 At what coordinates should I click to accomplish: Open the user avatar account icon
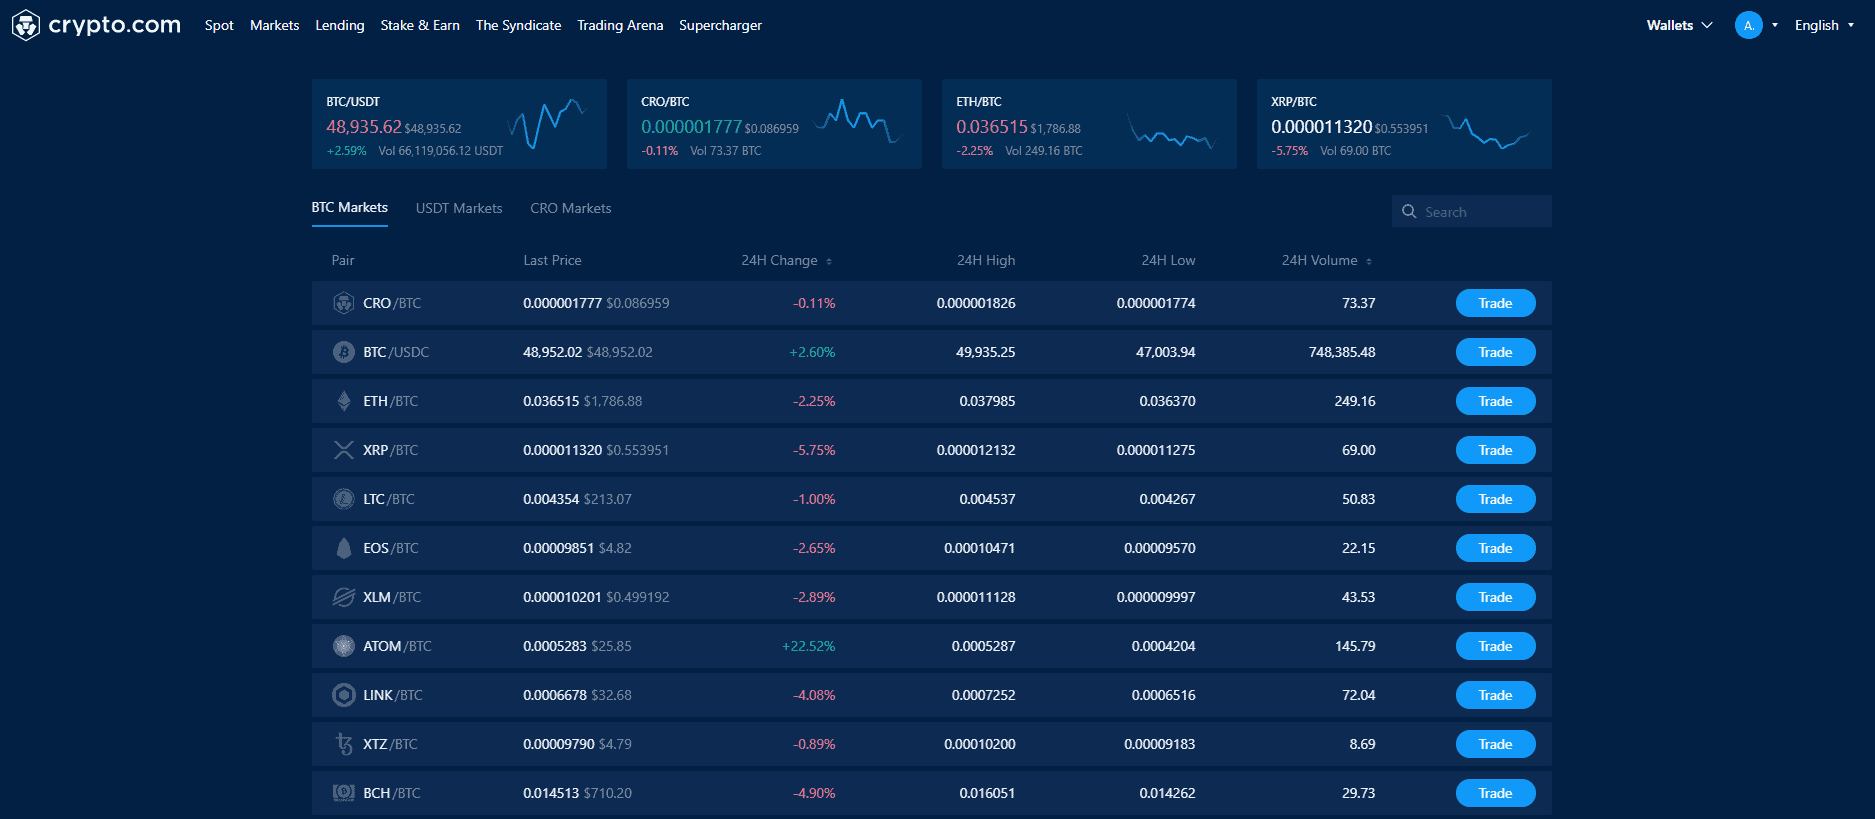(x=1748, y=26)
